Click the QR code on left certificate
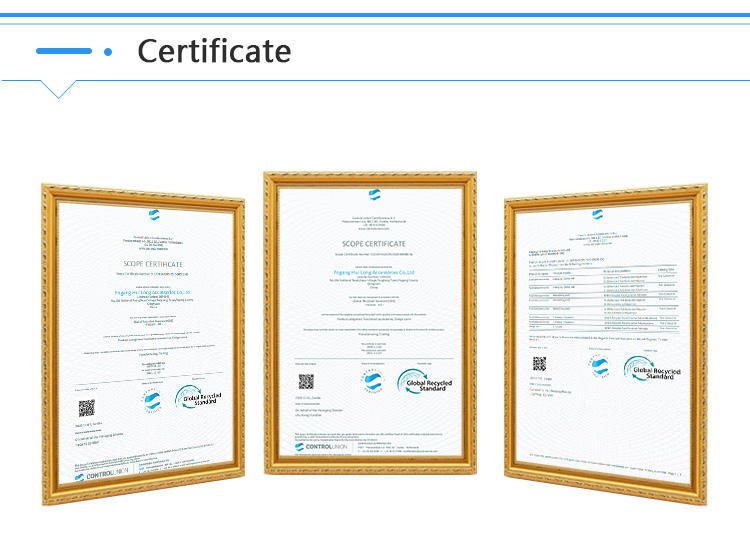This screenshot has height=549, width=750. (87, 408)
